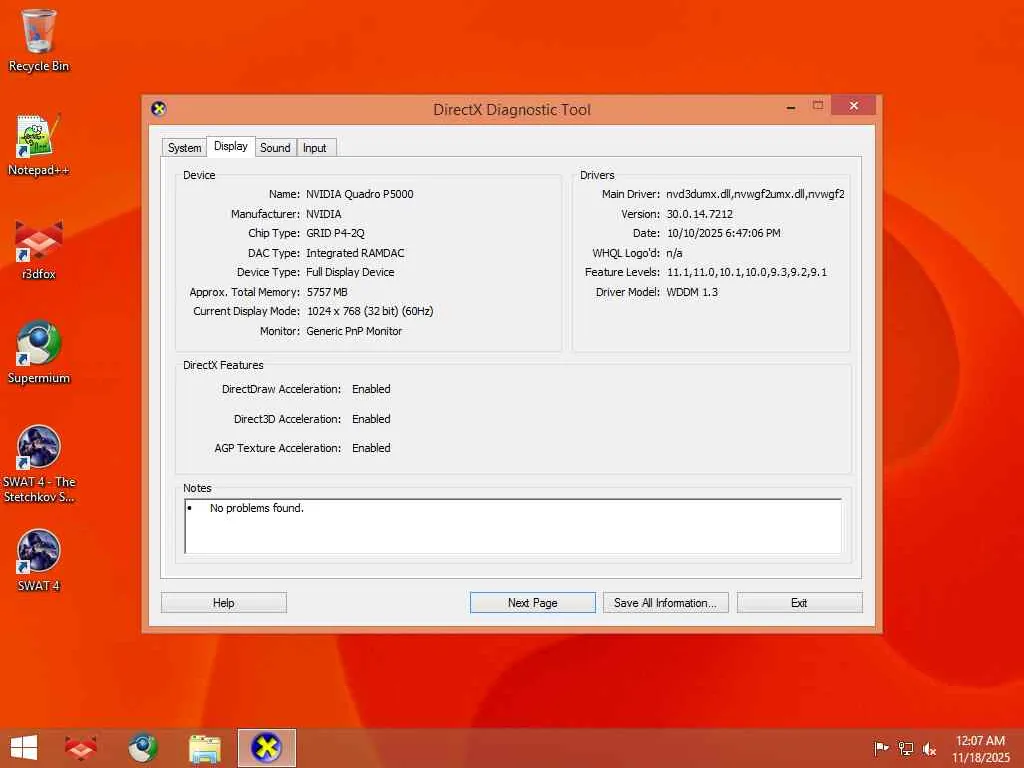Open the network tray icon

coord(905,748)
